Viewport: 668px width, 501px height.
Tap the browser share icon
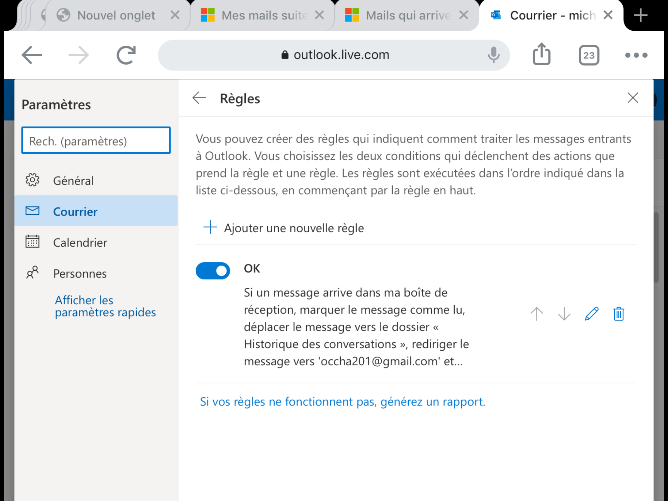[541, 54]
